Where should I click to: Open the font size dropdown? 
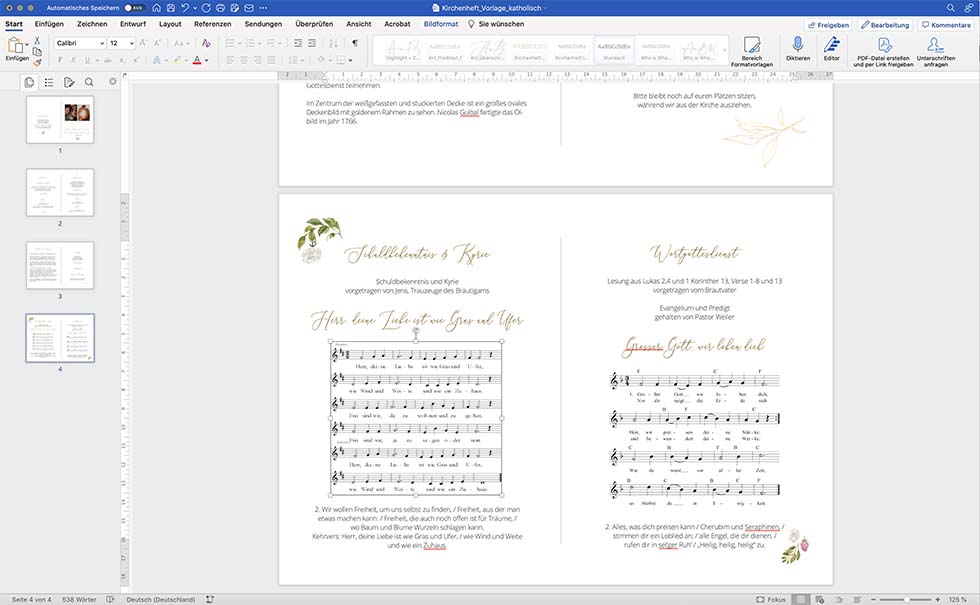coord(131,43)
